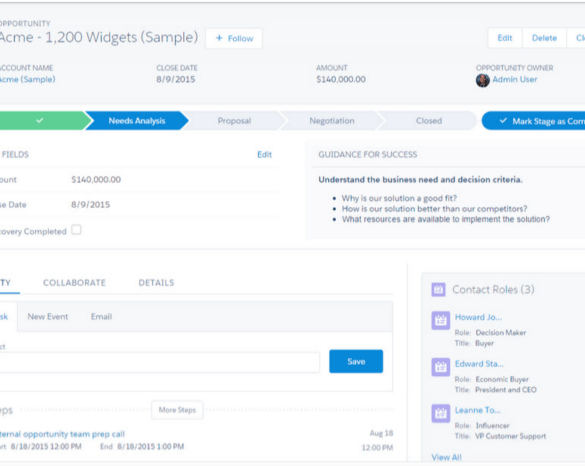Click the 'Economic Buyer' role text

click(x=502, y=379)
